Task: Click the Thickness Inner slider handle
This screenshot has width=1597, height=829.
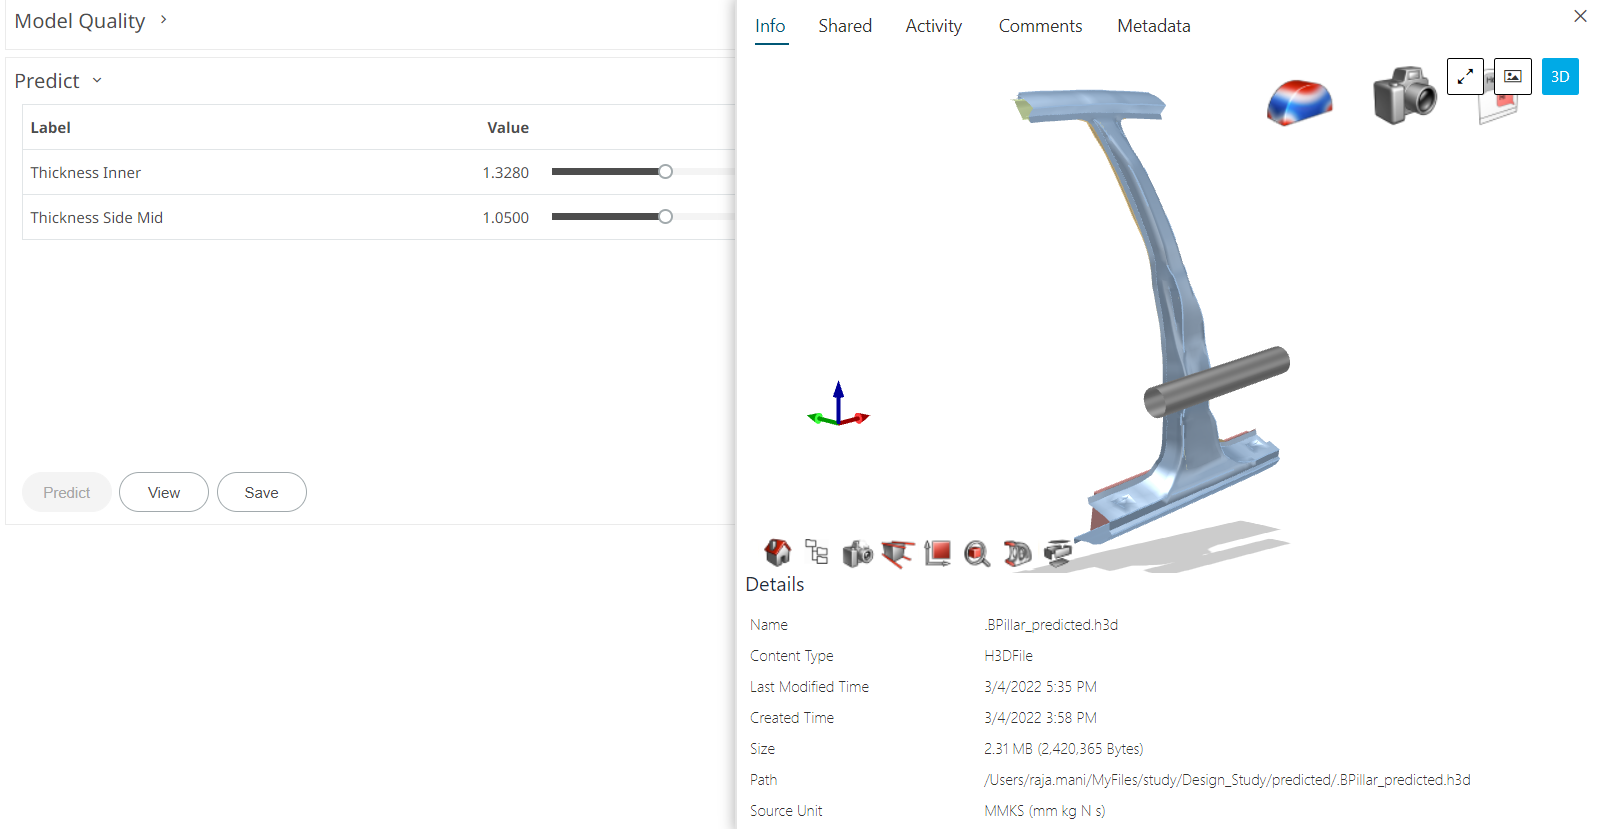Action: pyautogui.click(x=665, y=172)
